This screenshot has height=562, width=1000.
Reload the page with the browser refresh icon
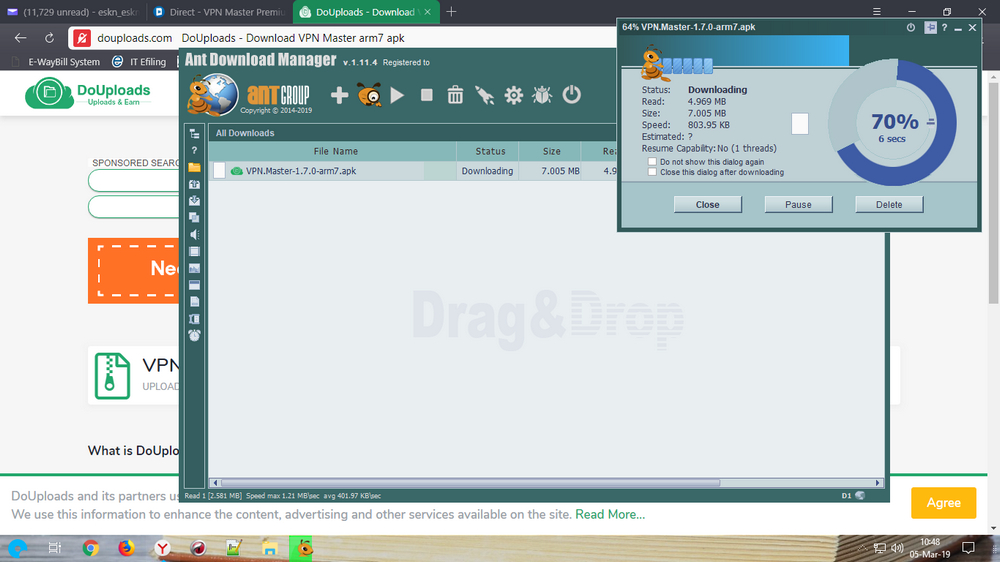coord(49,38)
